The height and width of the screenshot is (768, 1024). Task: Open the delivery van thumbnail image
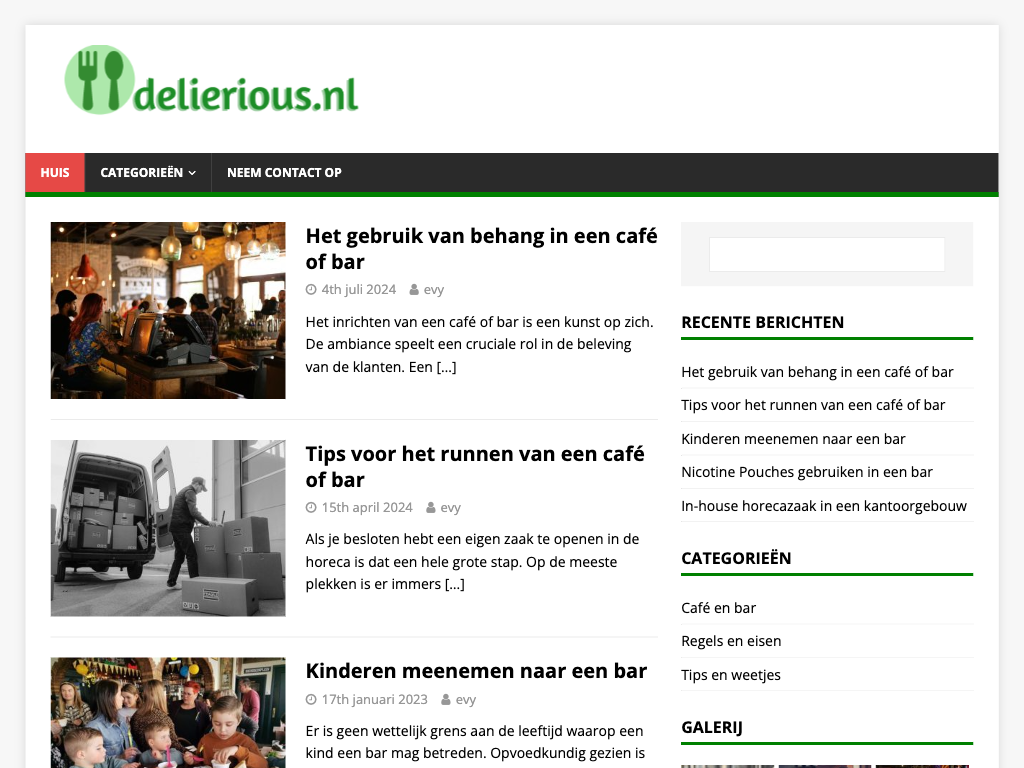(168, 528)
